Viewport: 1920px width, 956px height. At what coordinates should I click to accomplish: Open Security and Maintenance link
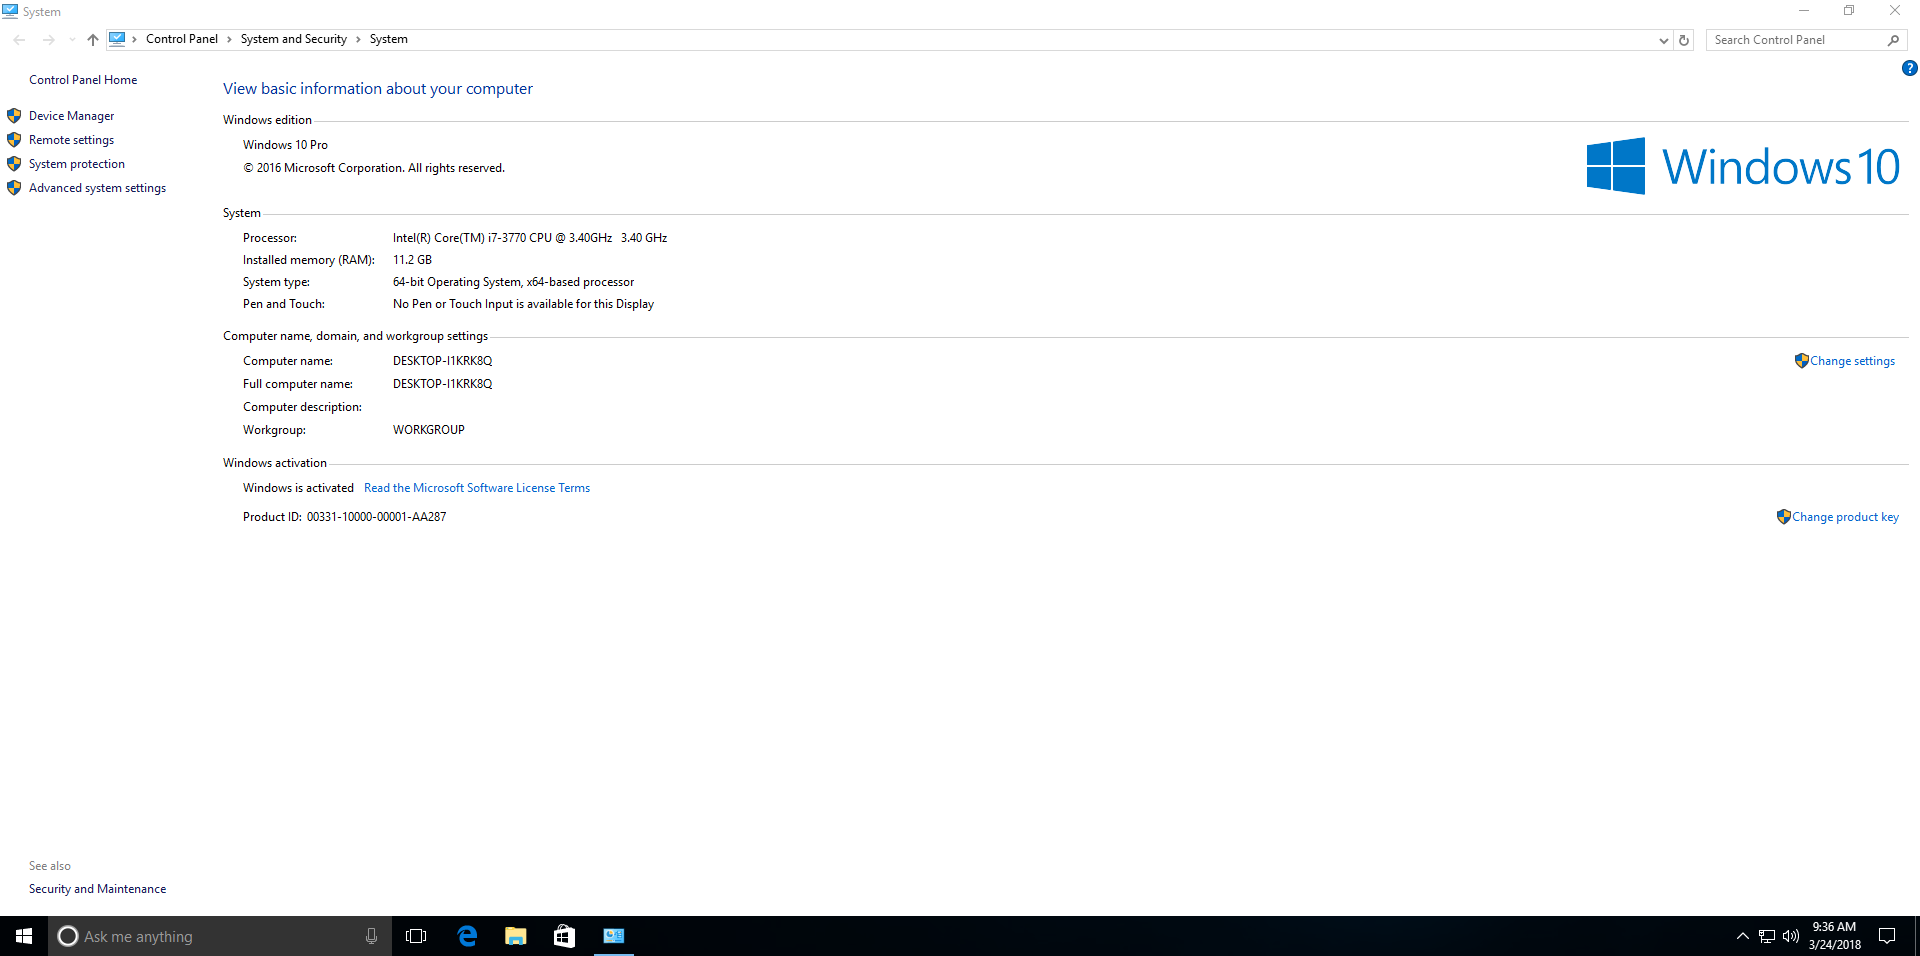[97, 889]
